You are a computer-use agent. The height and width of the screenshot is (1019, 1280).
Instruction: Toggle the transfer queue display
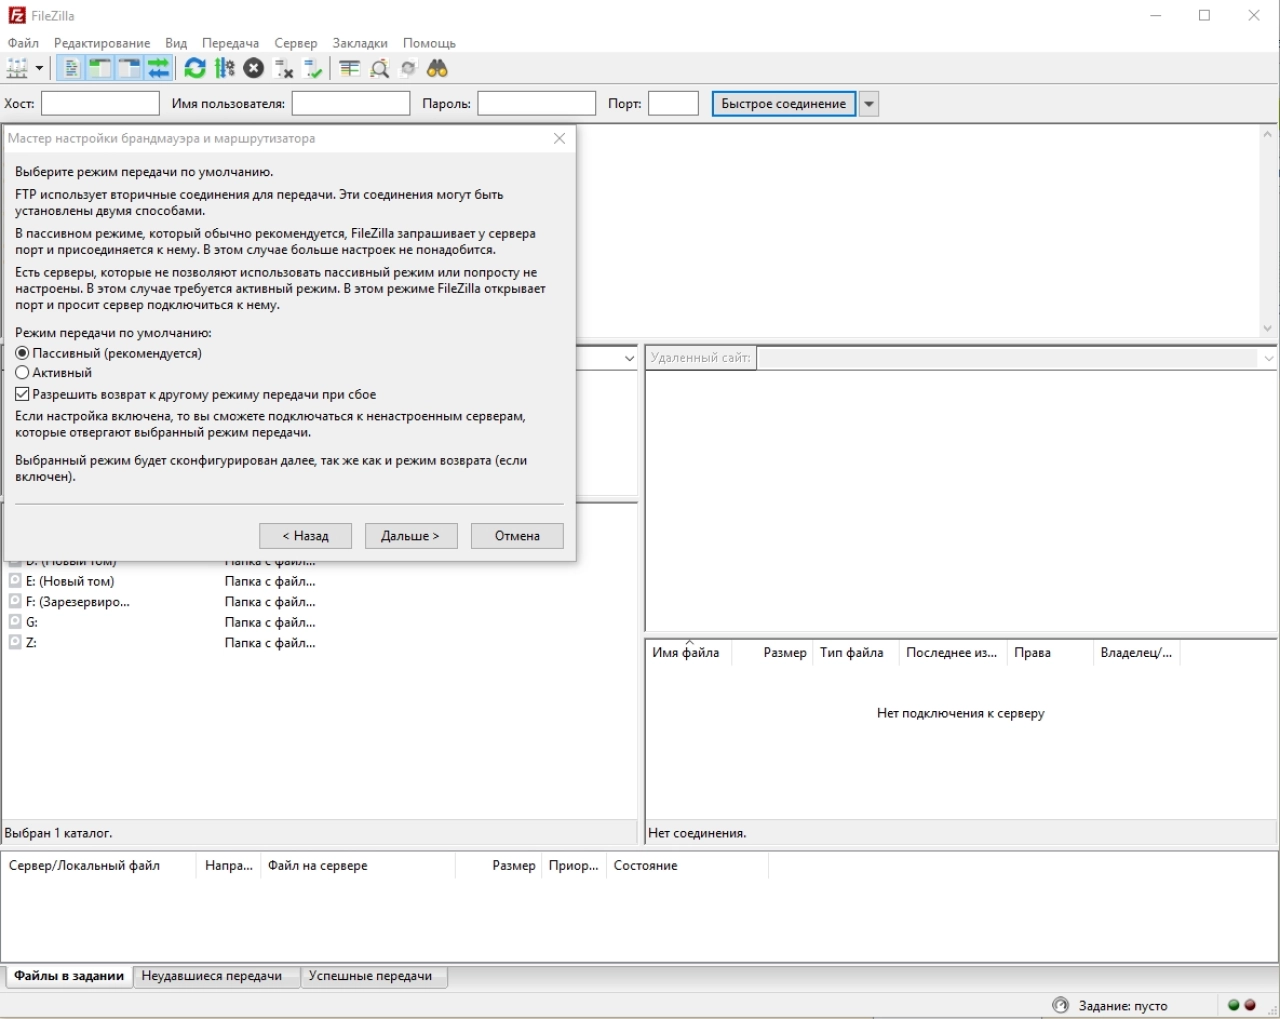tap(159, 68)
